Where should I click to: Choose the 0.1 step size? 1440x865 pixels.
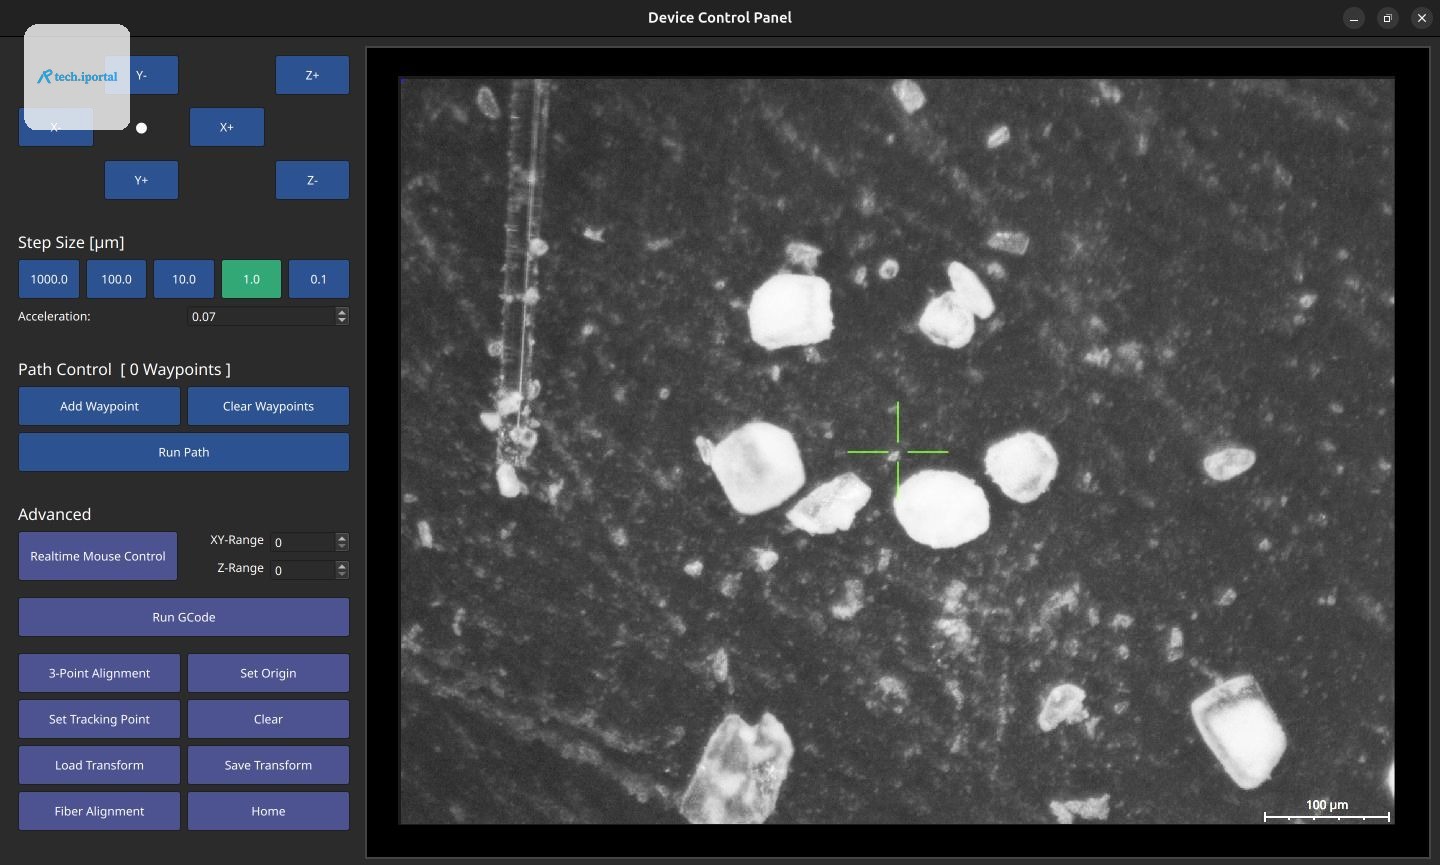[319, 279]
